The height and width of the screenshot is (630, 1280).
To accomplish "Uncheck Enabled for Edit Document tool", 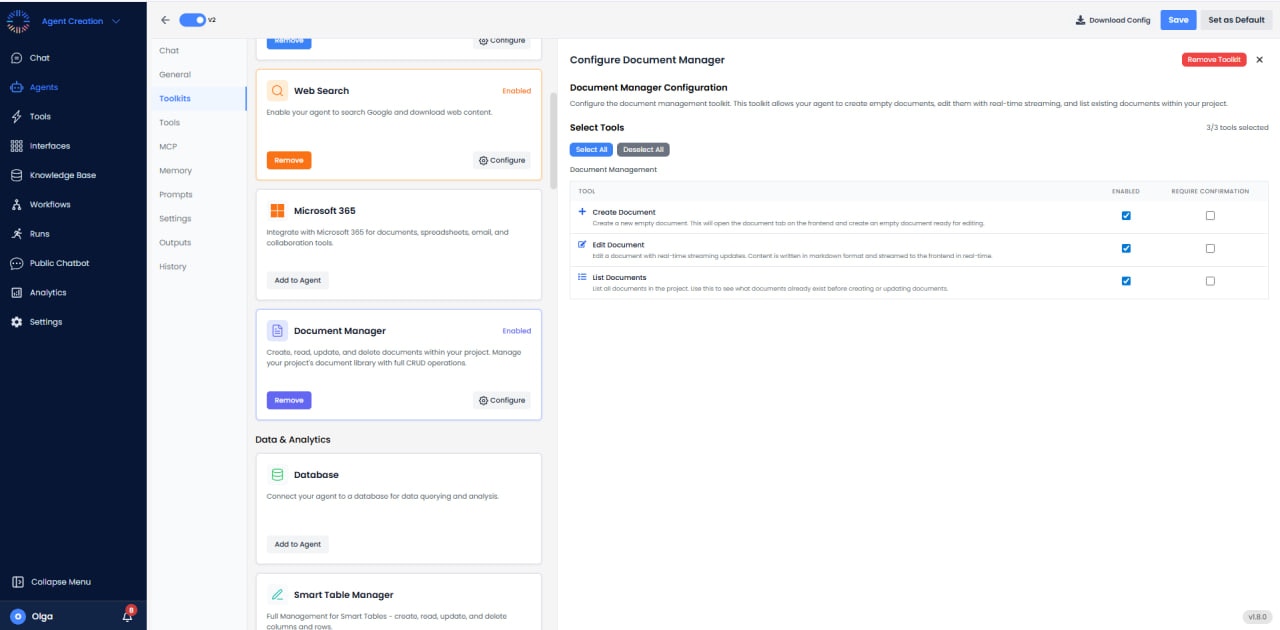I will coord(1126,248).
